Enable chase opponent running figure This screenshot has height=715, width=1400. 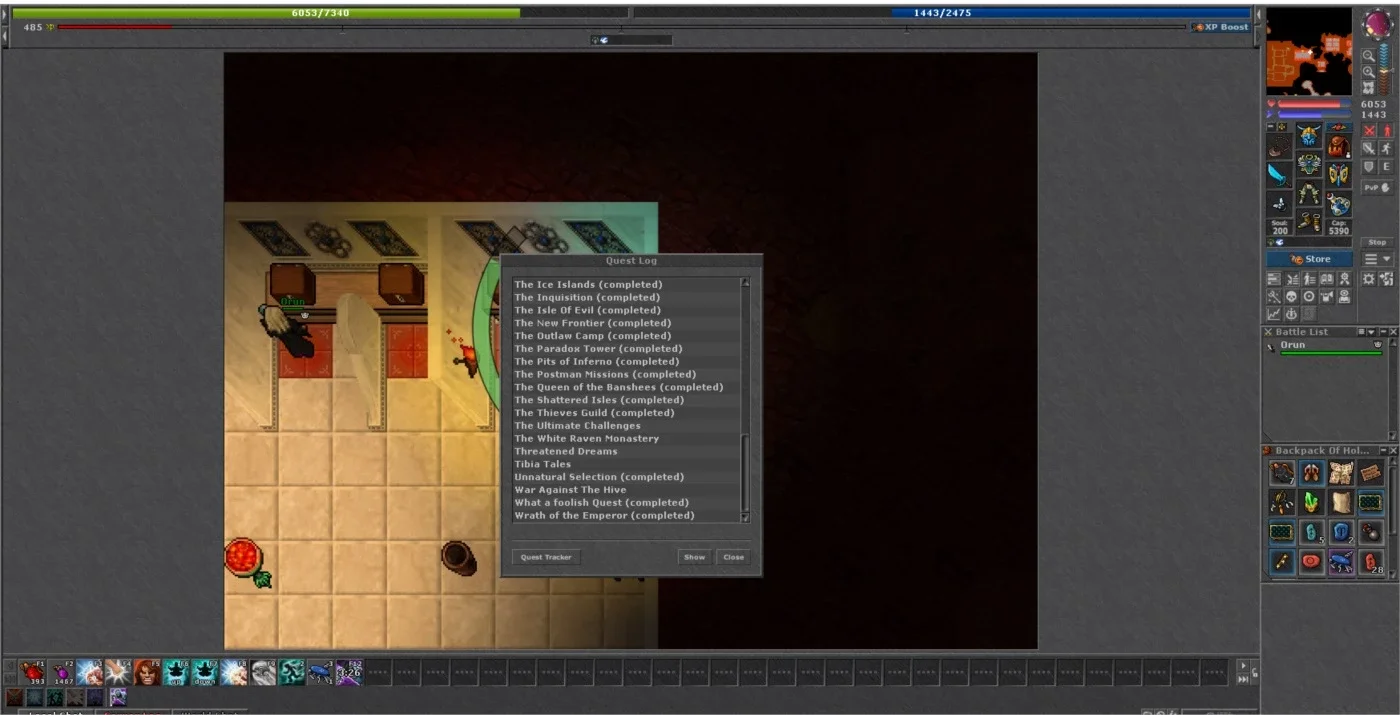click(1386, 149)
